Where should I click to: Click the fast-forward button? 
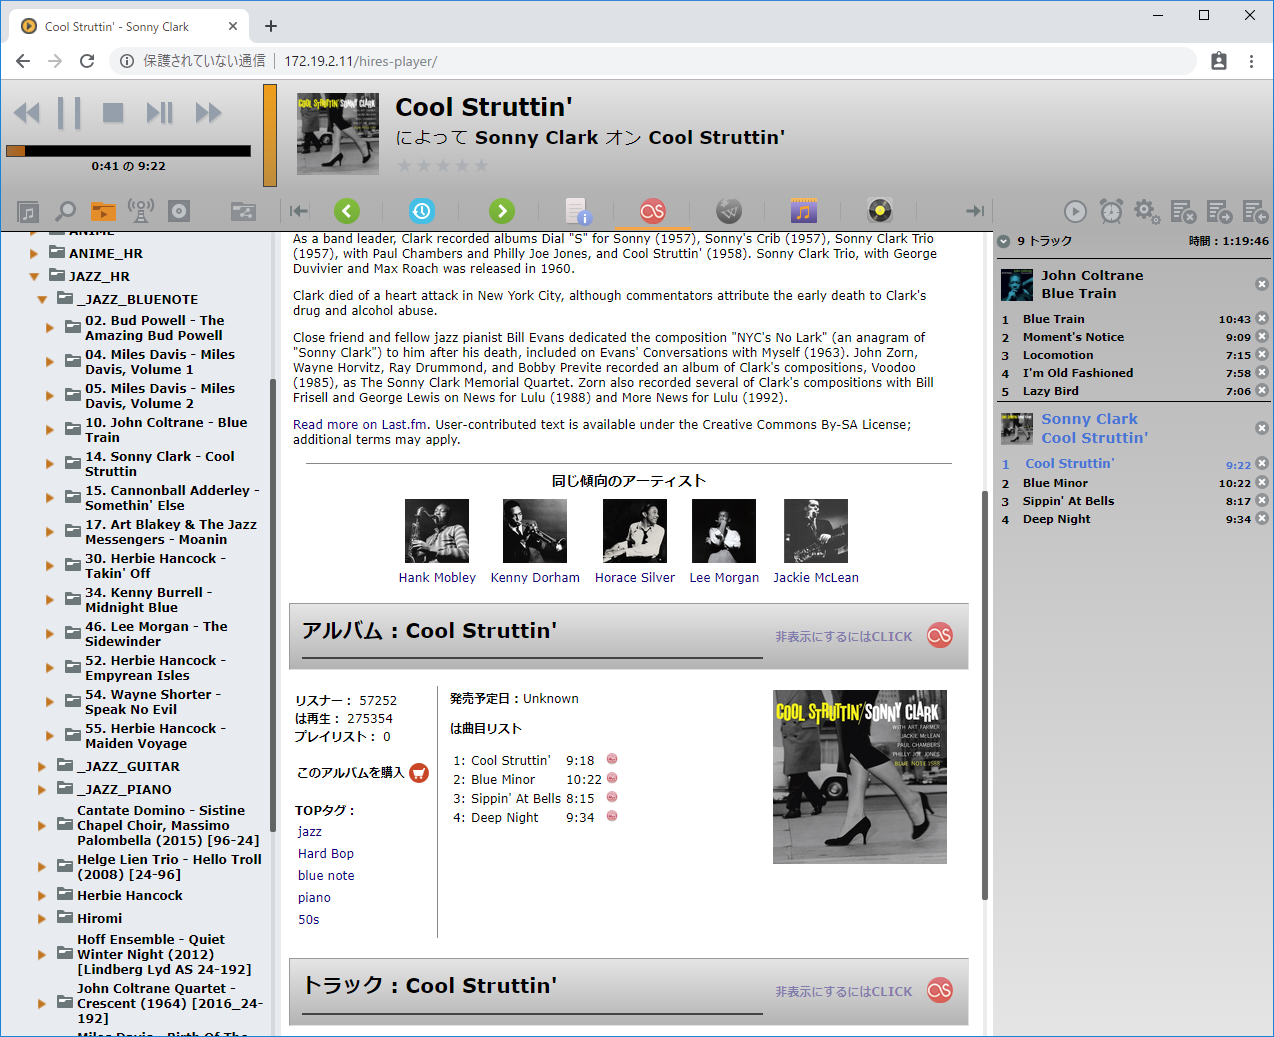208,113
